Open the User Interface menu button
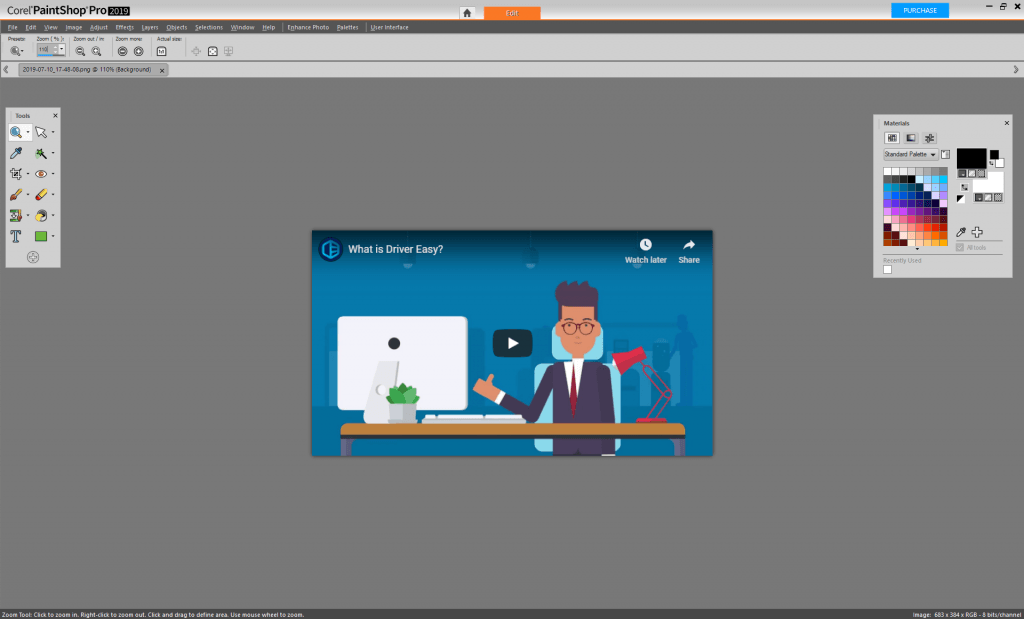This screenshot has width=1024, height=619. pyautogui.click(x=389, y=27)
